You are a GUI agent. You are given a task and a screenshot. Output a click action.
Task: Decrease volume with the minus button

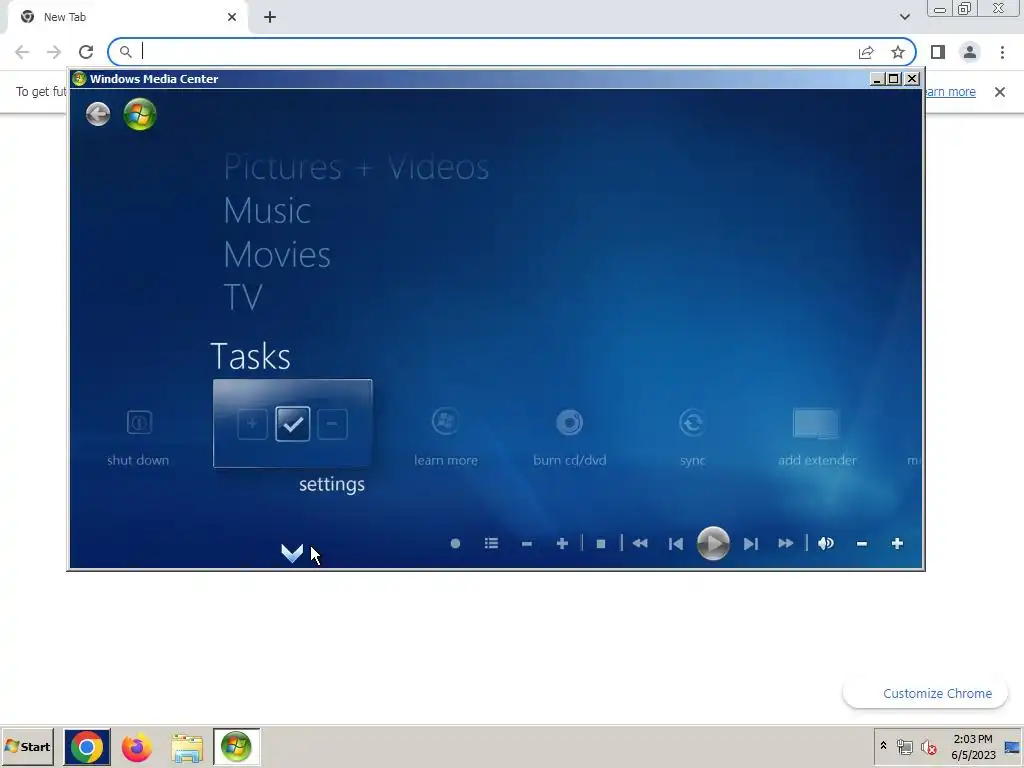point(861,543)
